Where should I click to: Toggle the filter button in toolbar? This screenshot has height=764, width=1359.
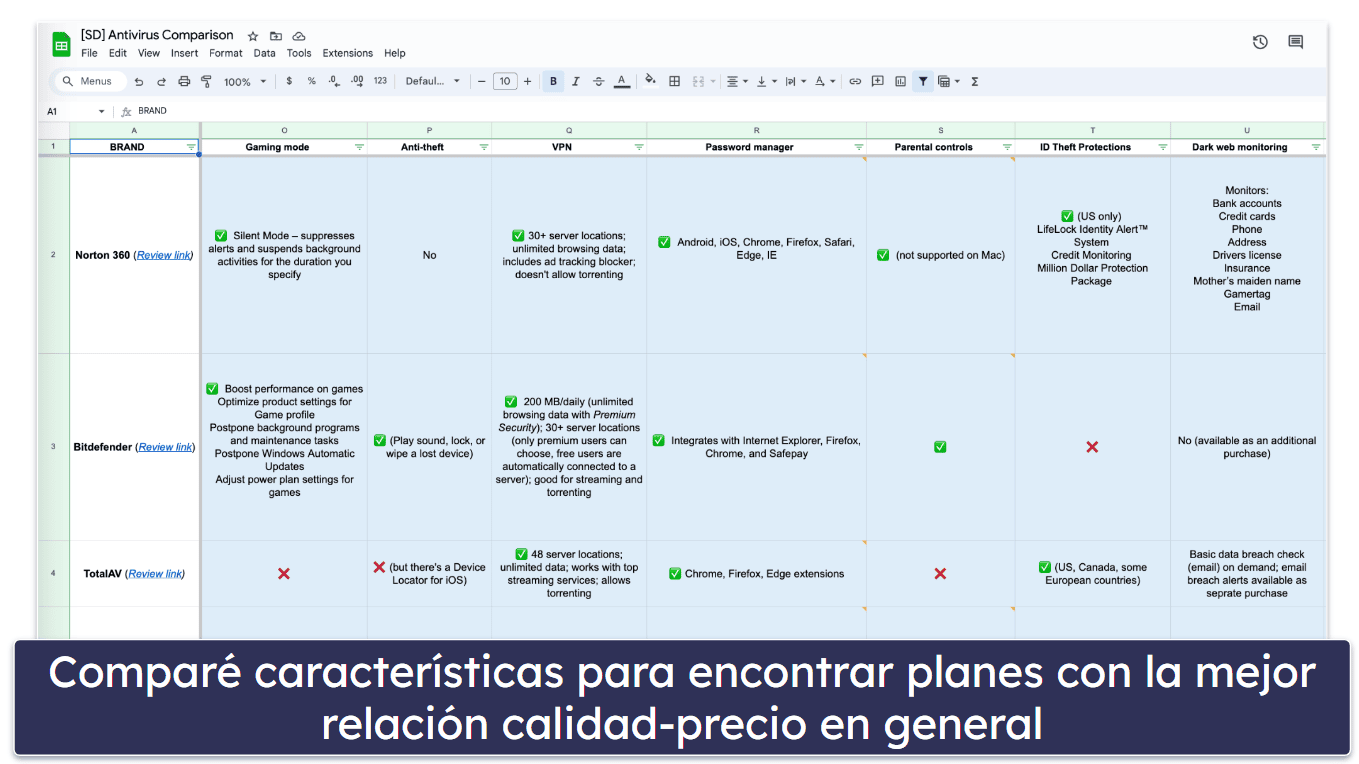tap(923, 82)
